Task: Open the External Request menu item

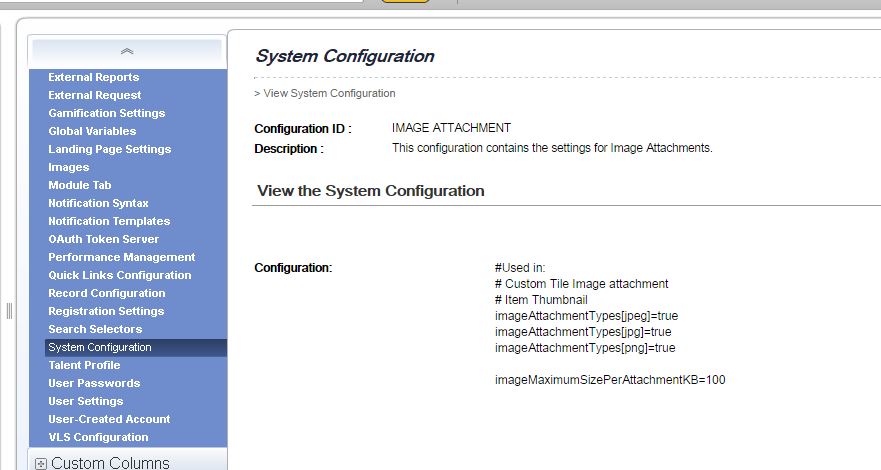Action: [94, 95]
